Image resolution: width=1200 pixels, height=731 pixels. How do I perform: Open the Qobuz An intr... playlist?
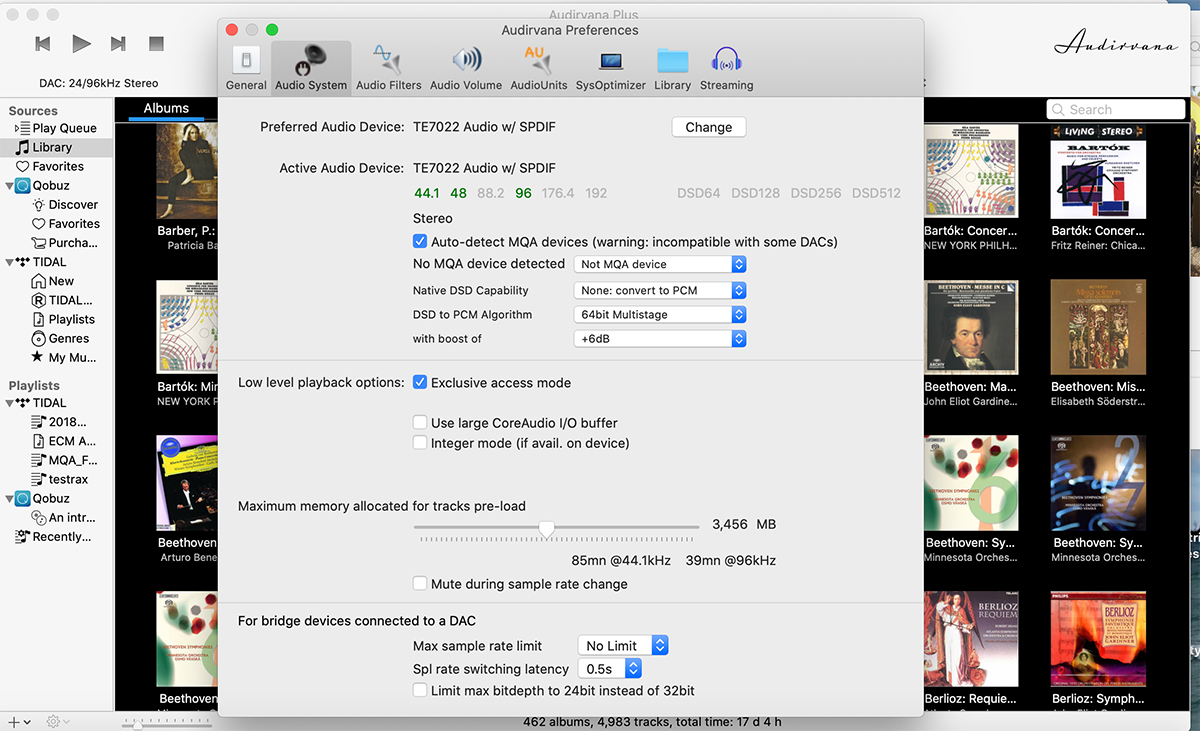(64, 518)
